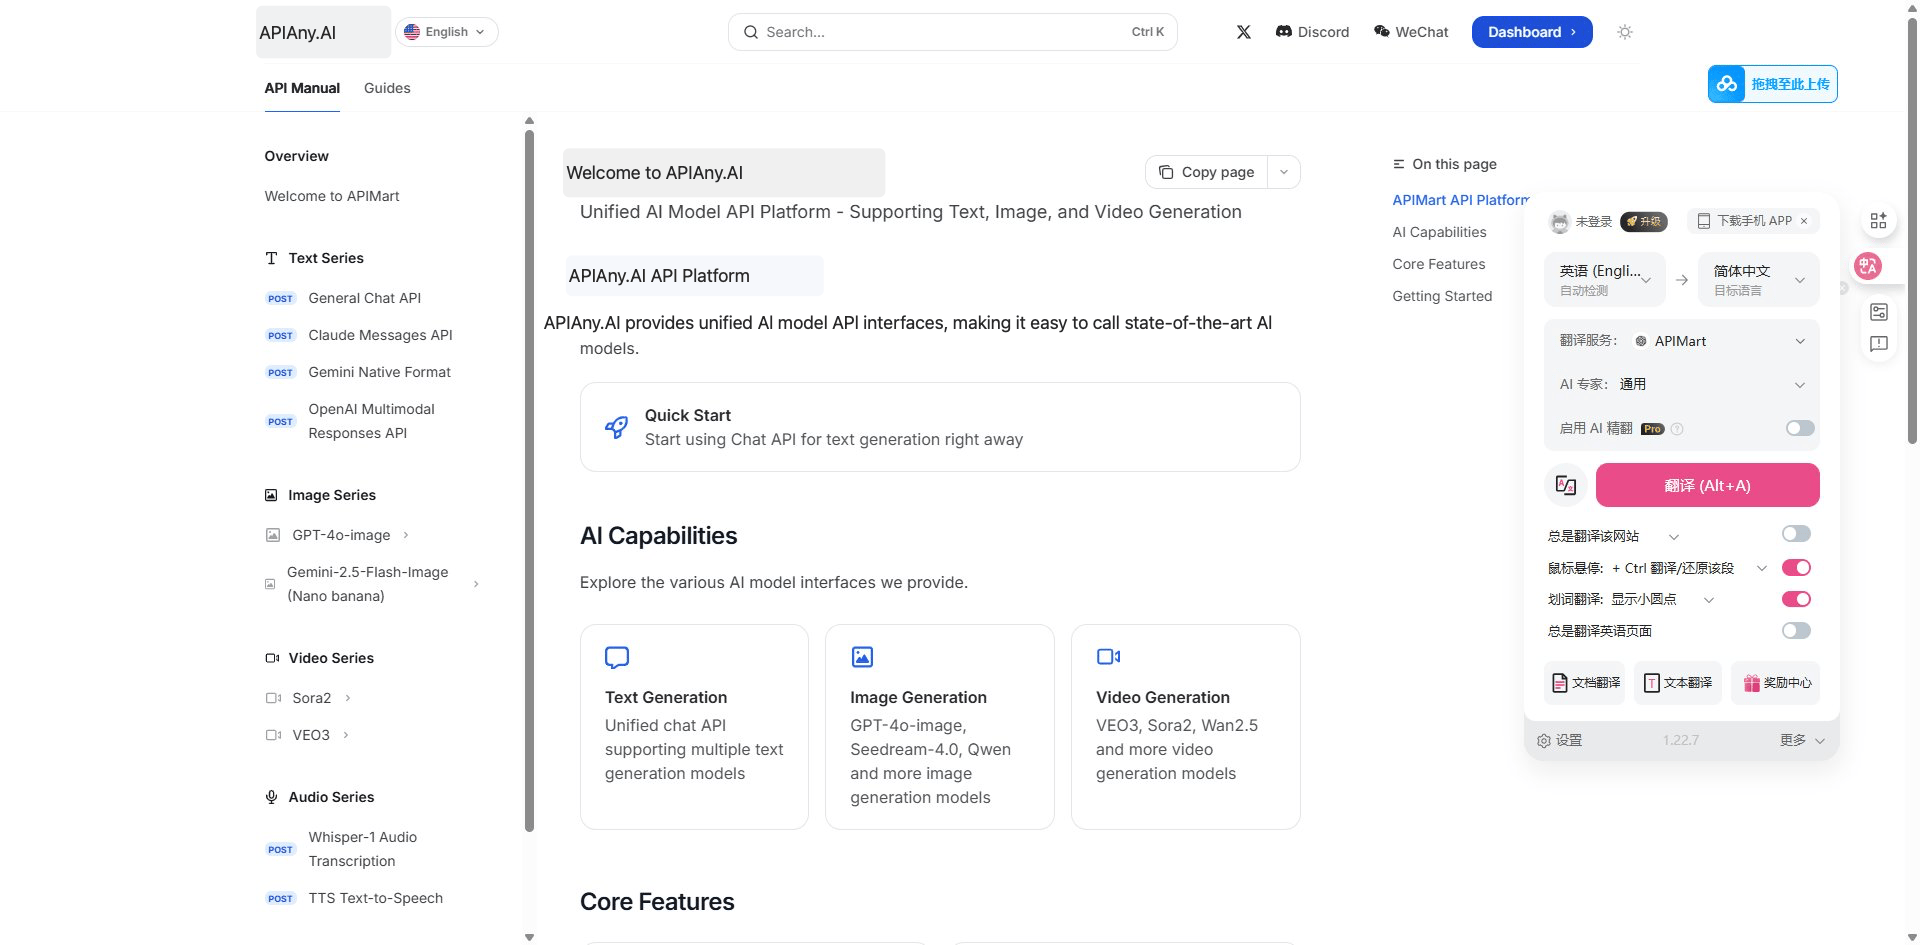This screenshot has height=945, width=1920.
Task: Click the pink translate floating icon
Action: pos(1868,266)
